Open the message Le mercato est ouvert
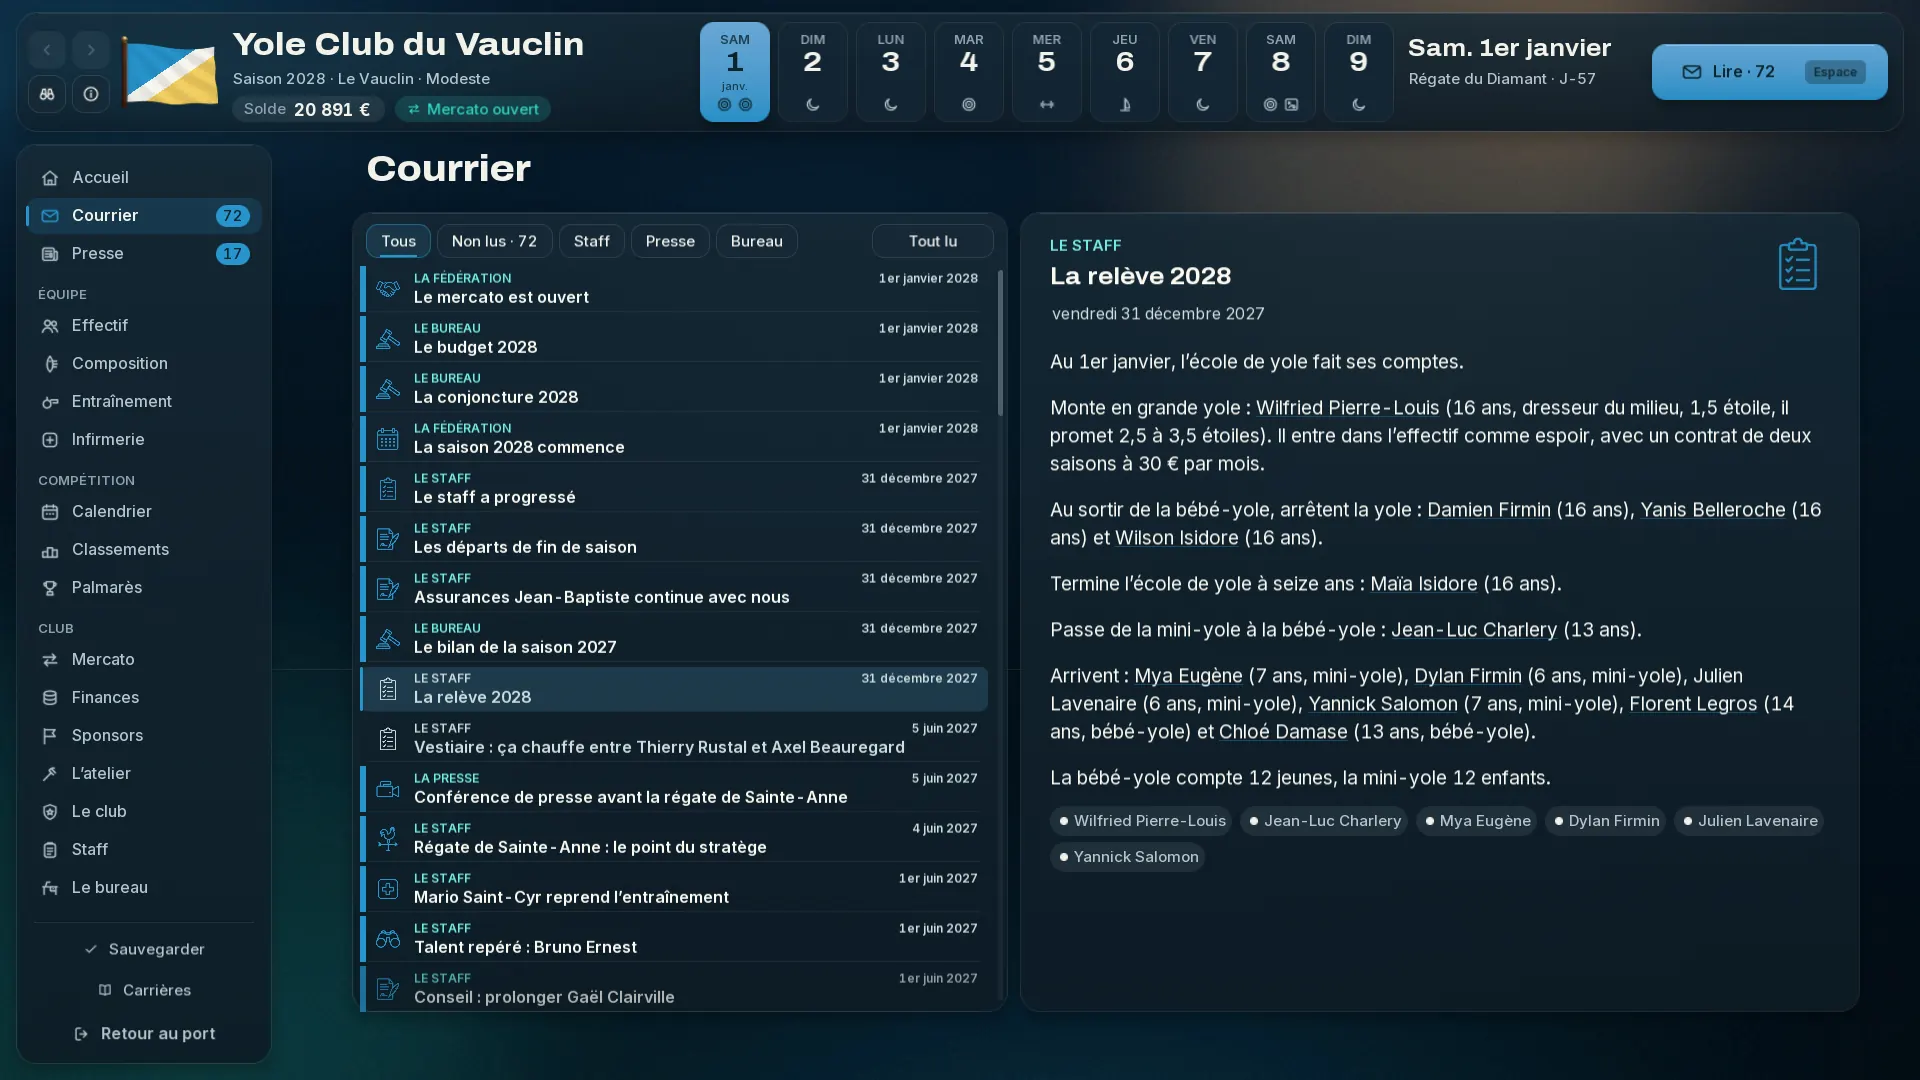1920x1080 pixels. coord(674,289)
